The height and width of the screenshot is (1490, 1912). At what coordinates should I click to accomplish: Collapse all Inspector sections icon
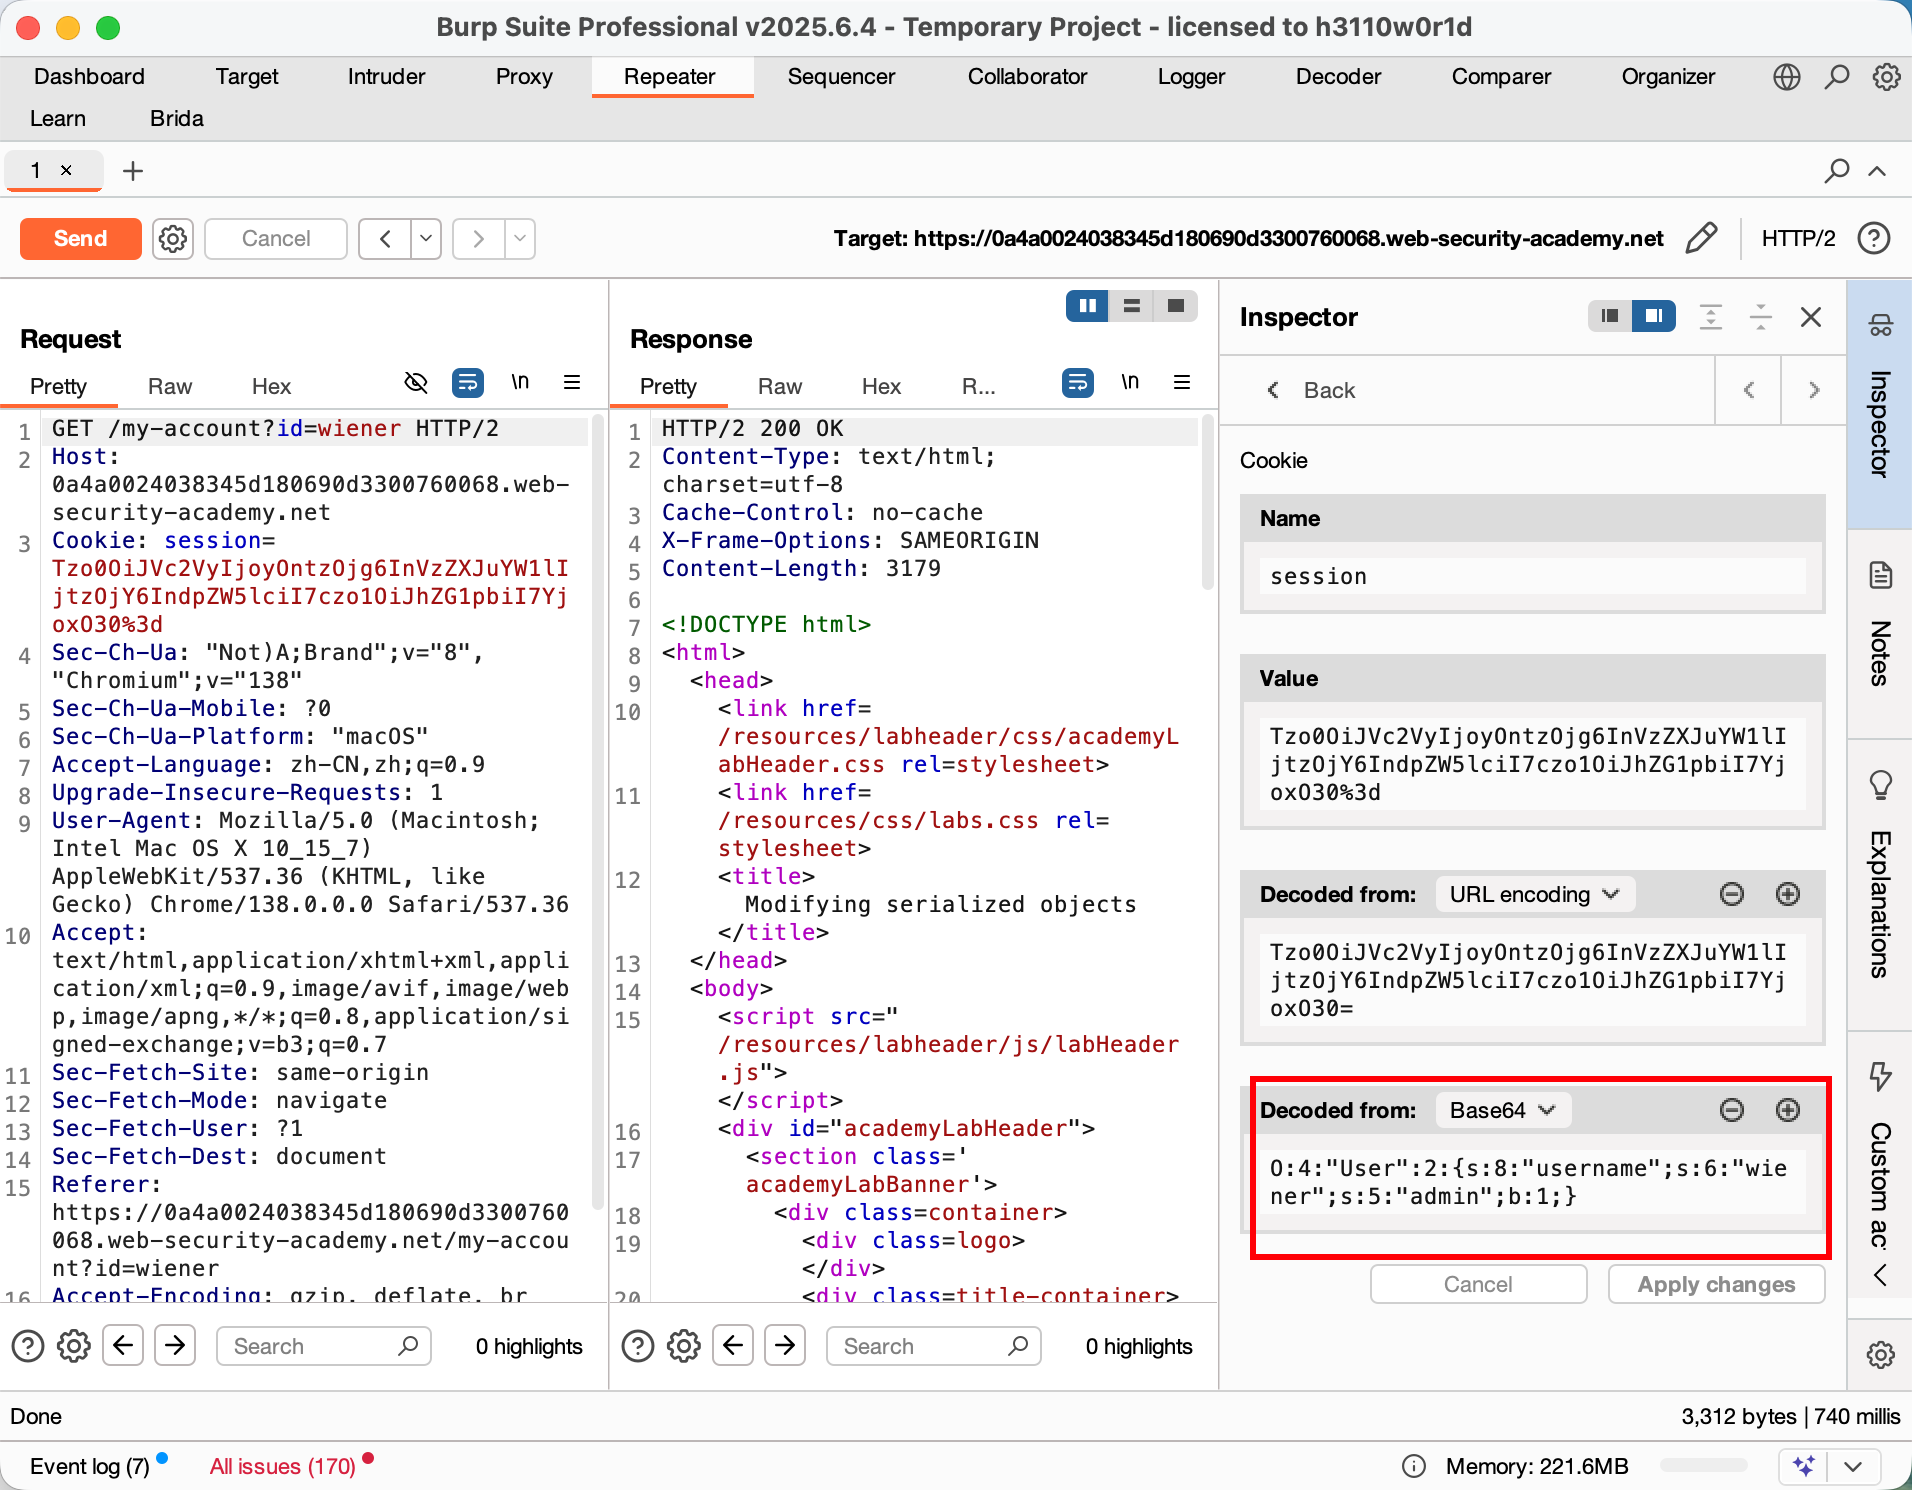pos(1761,317)
